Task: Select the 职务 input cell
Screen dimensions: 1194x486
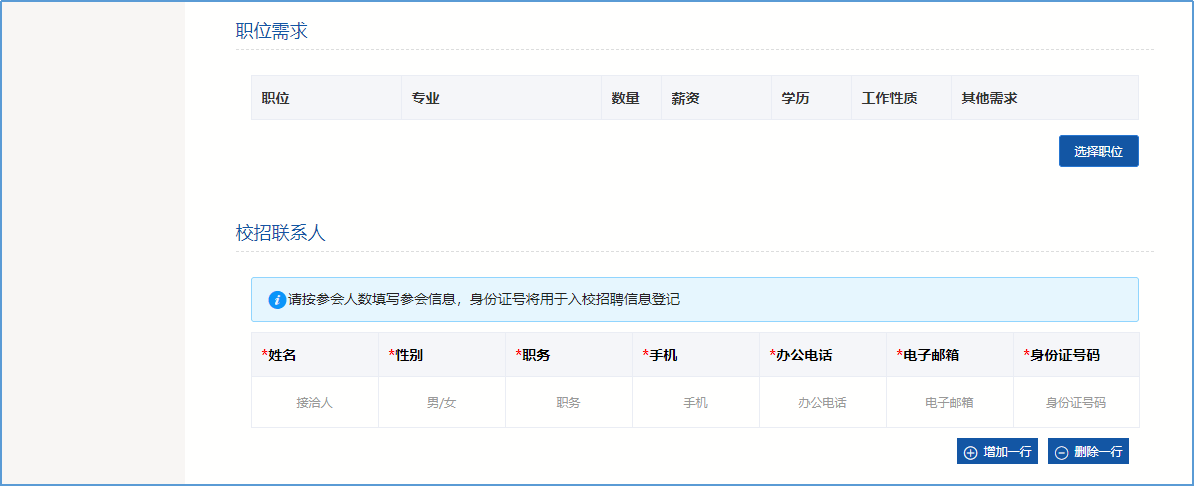Action: [x=568, y=402]
